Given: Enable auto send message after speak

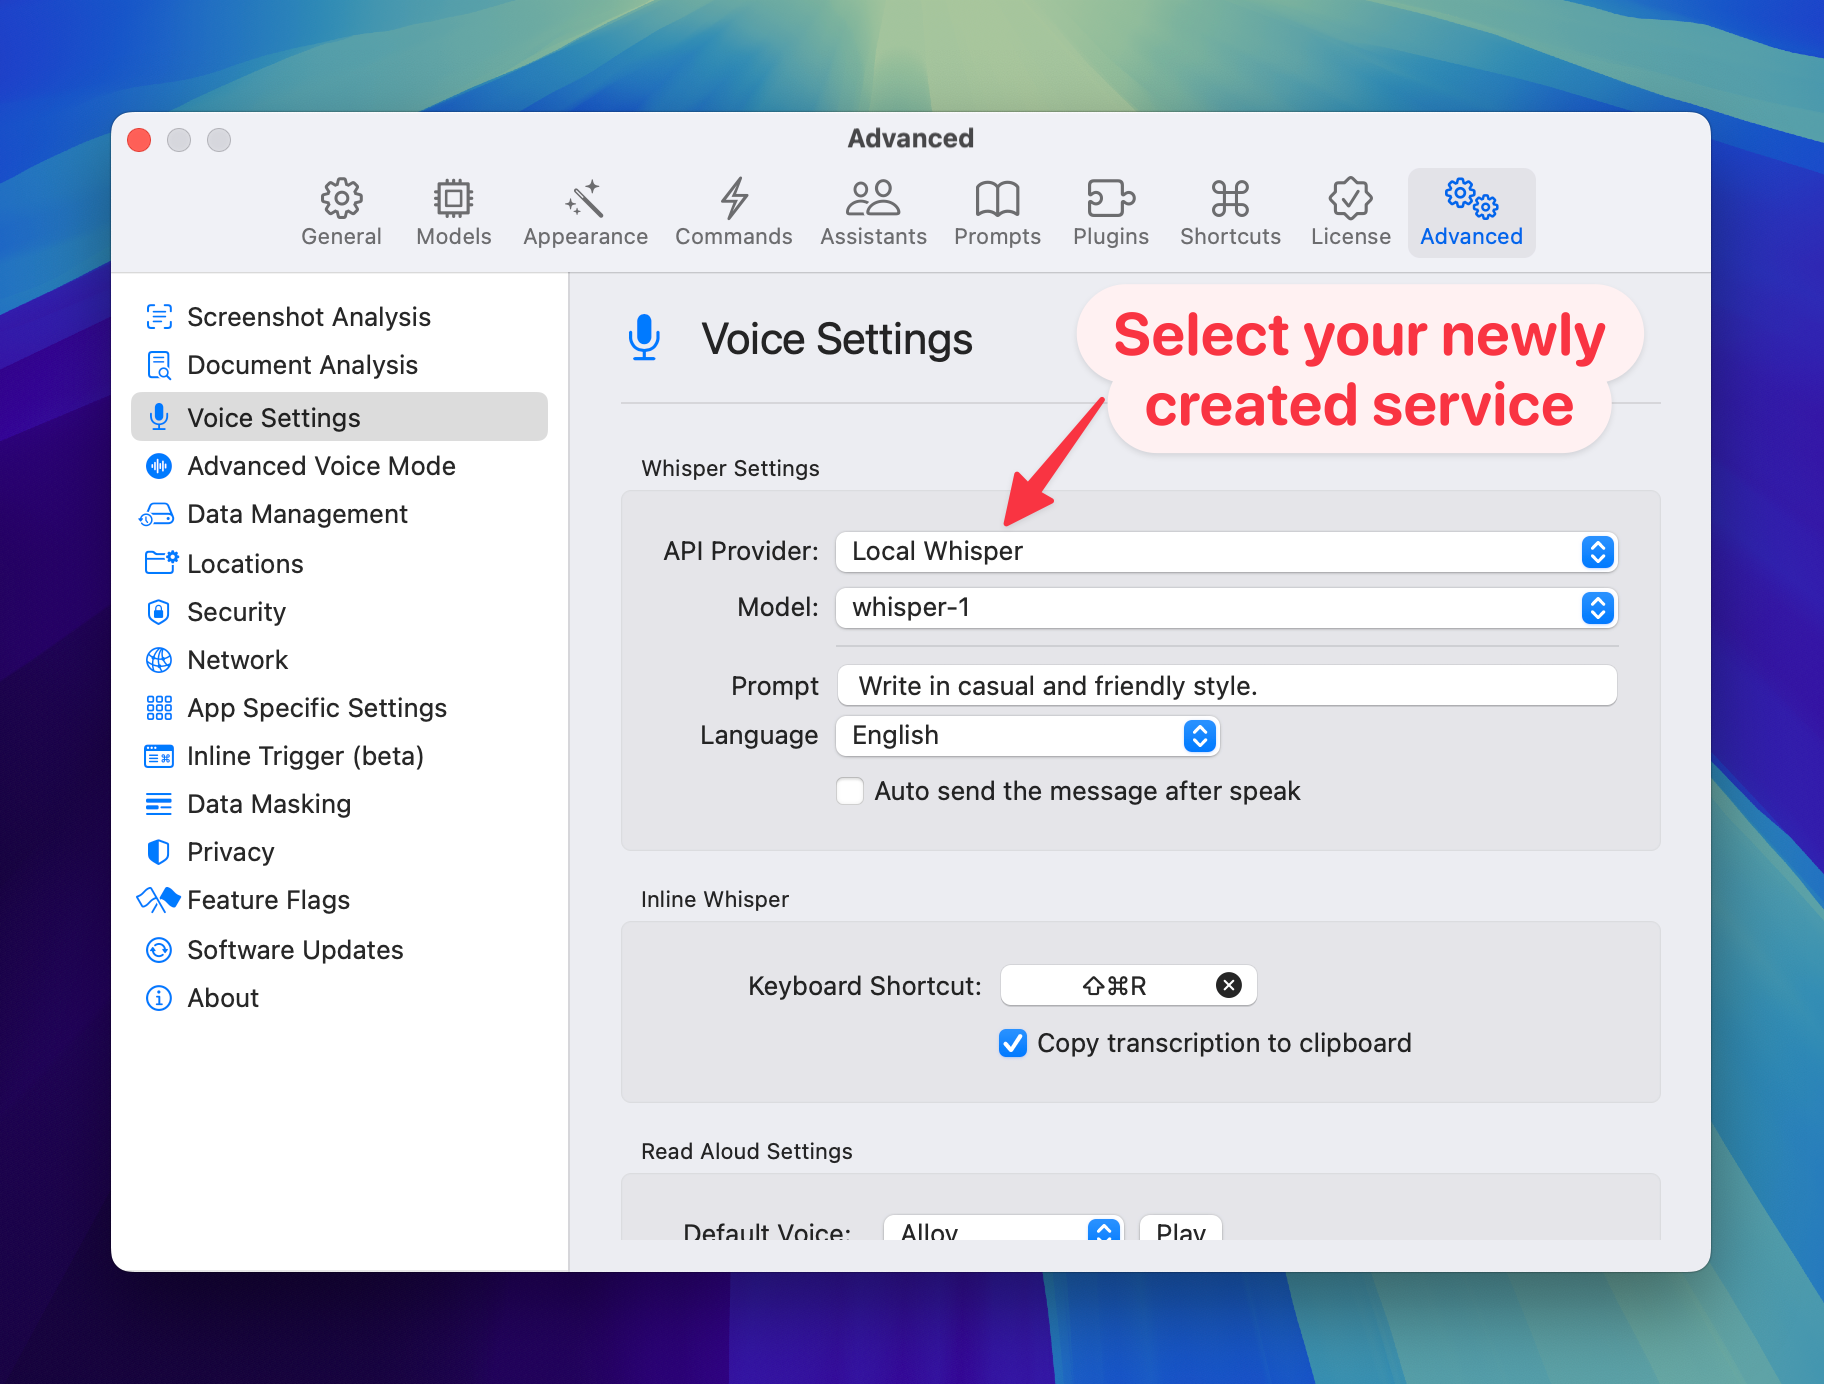Looking at the screenshot, I should click(850, 792).
